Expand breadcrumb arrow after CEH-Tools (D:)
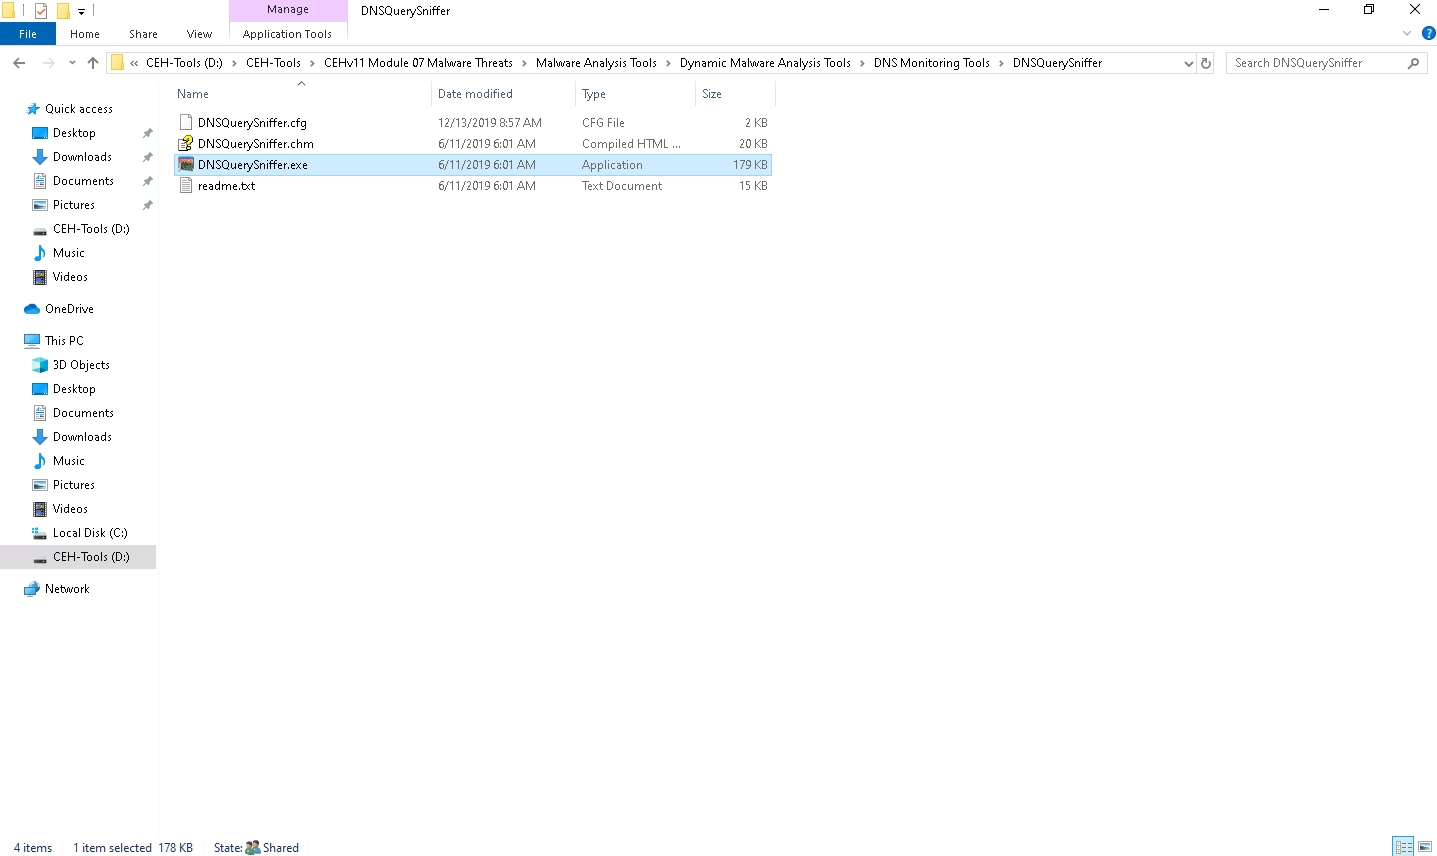The height and width of the screenshot is (856, 1437). [x=235, y=63]
